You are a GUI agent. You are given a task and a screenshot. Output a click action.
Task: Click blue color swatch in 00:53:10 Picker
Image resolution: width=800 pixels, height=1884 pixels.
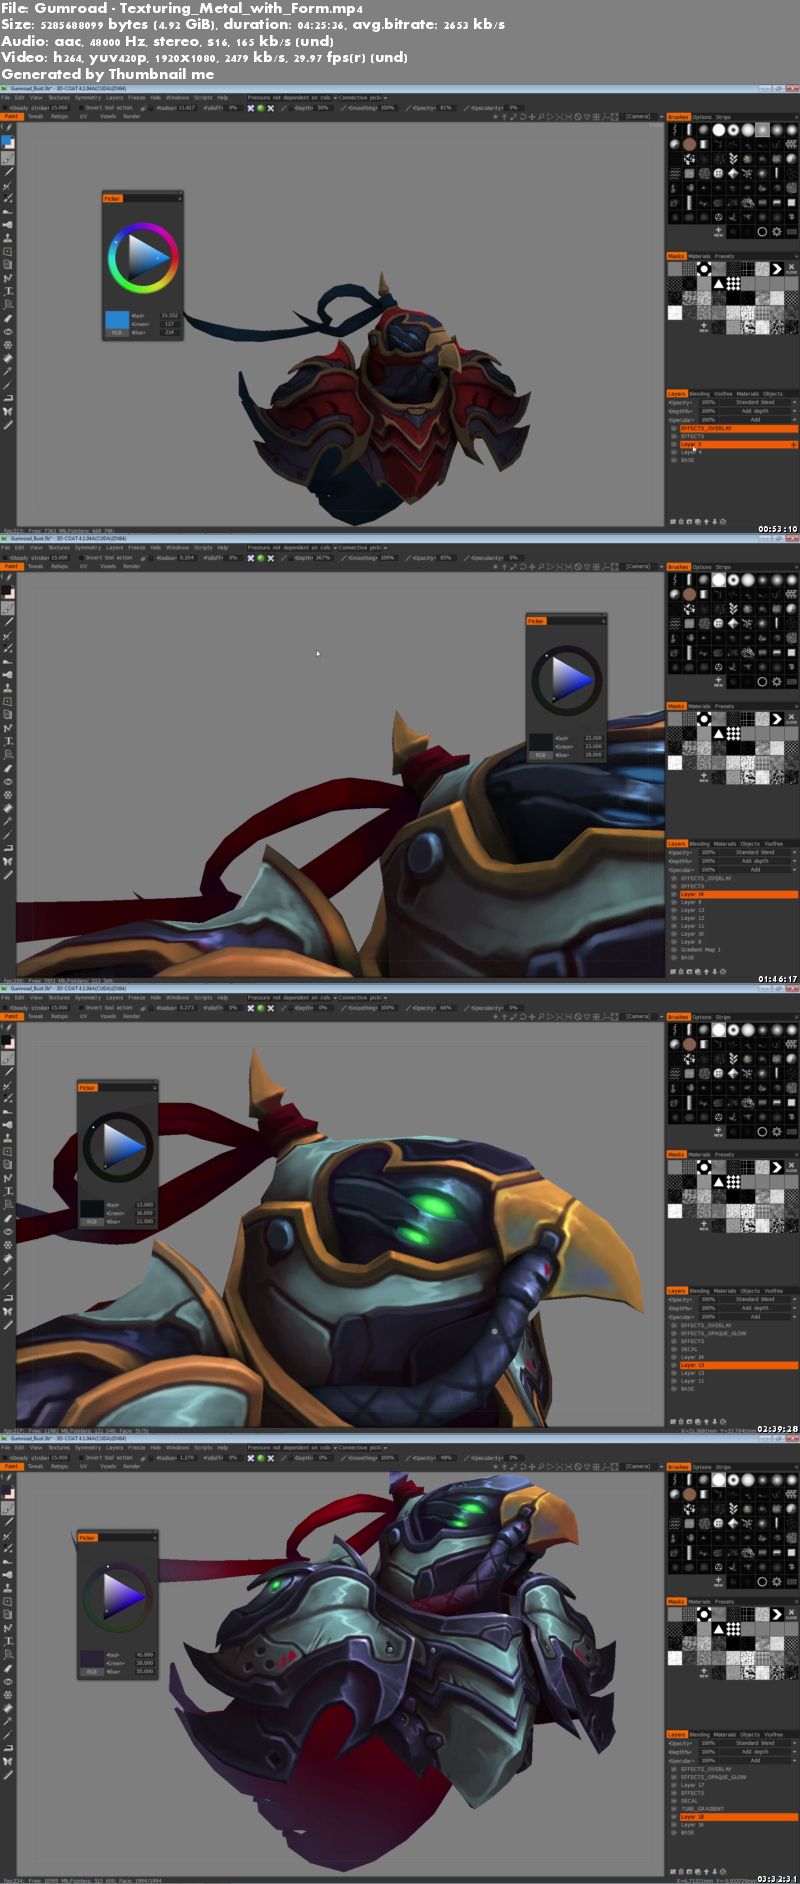click(x=117, y=319)
